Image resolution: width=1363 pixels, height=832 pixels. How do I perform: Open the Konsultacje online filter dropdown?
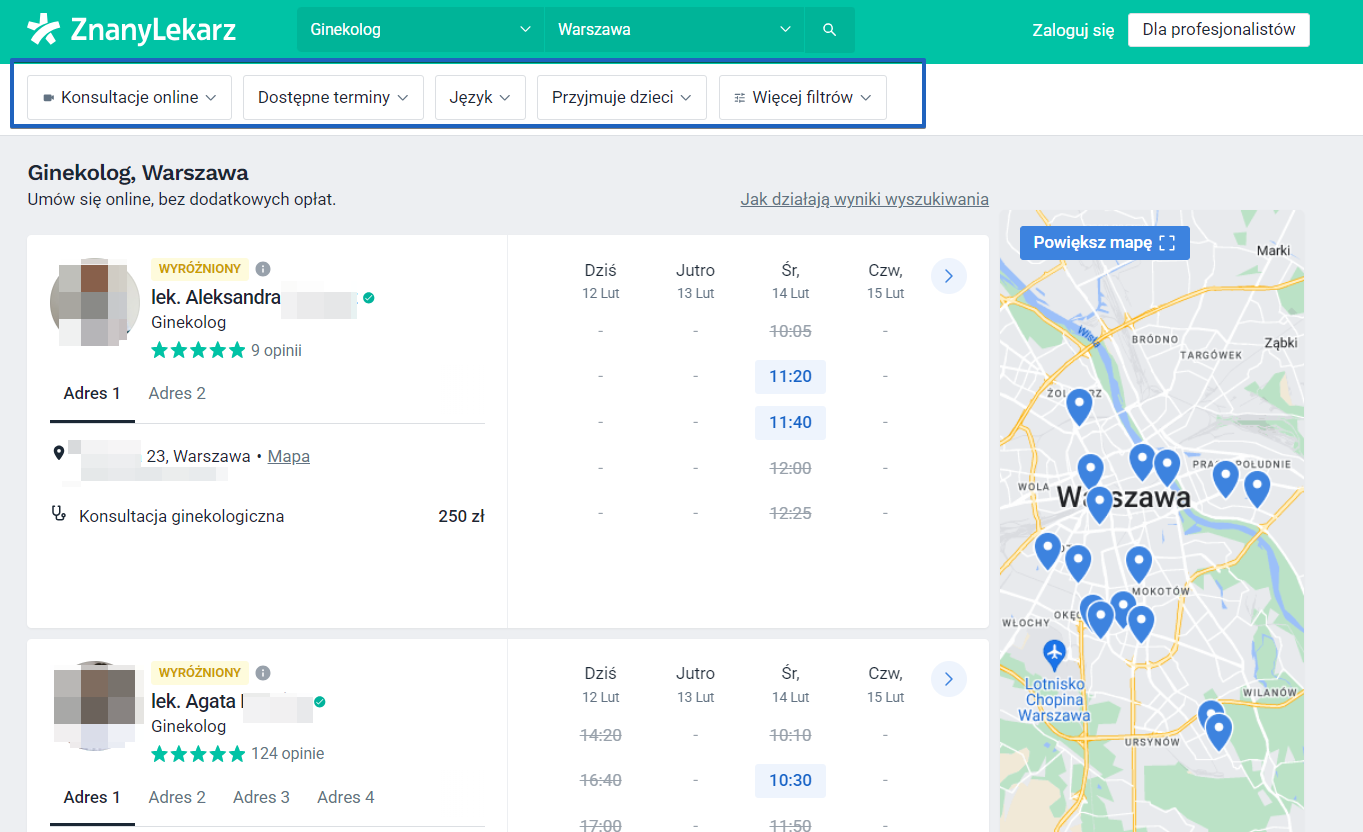129,98
